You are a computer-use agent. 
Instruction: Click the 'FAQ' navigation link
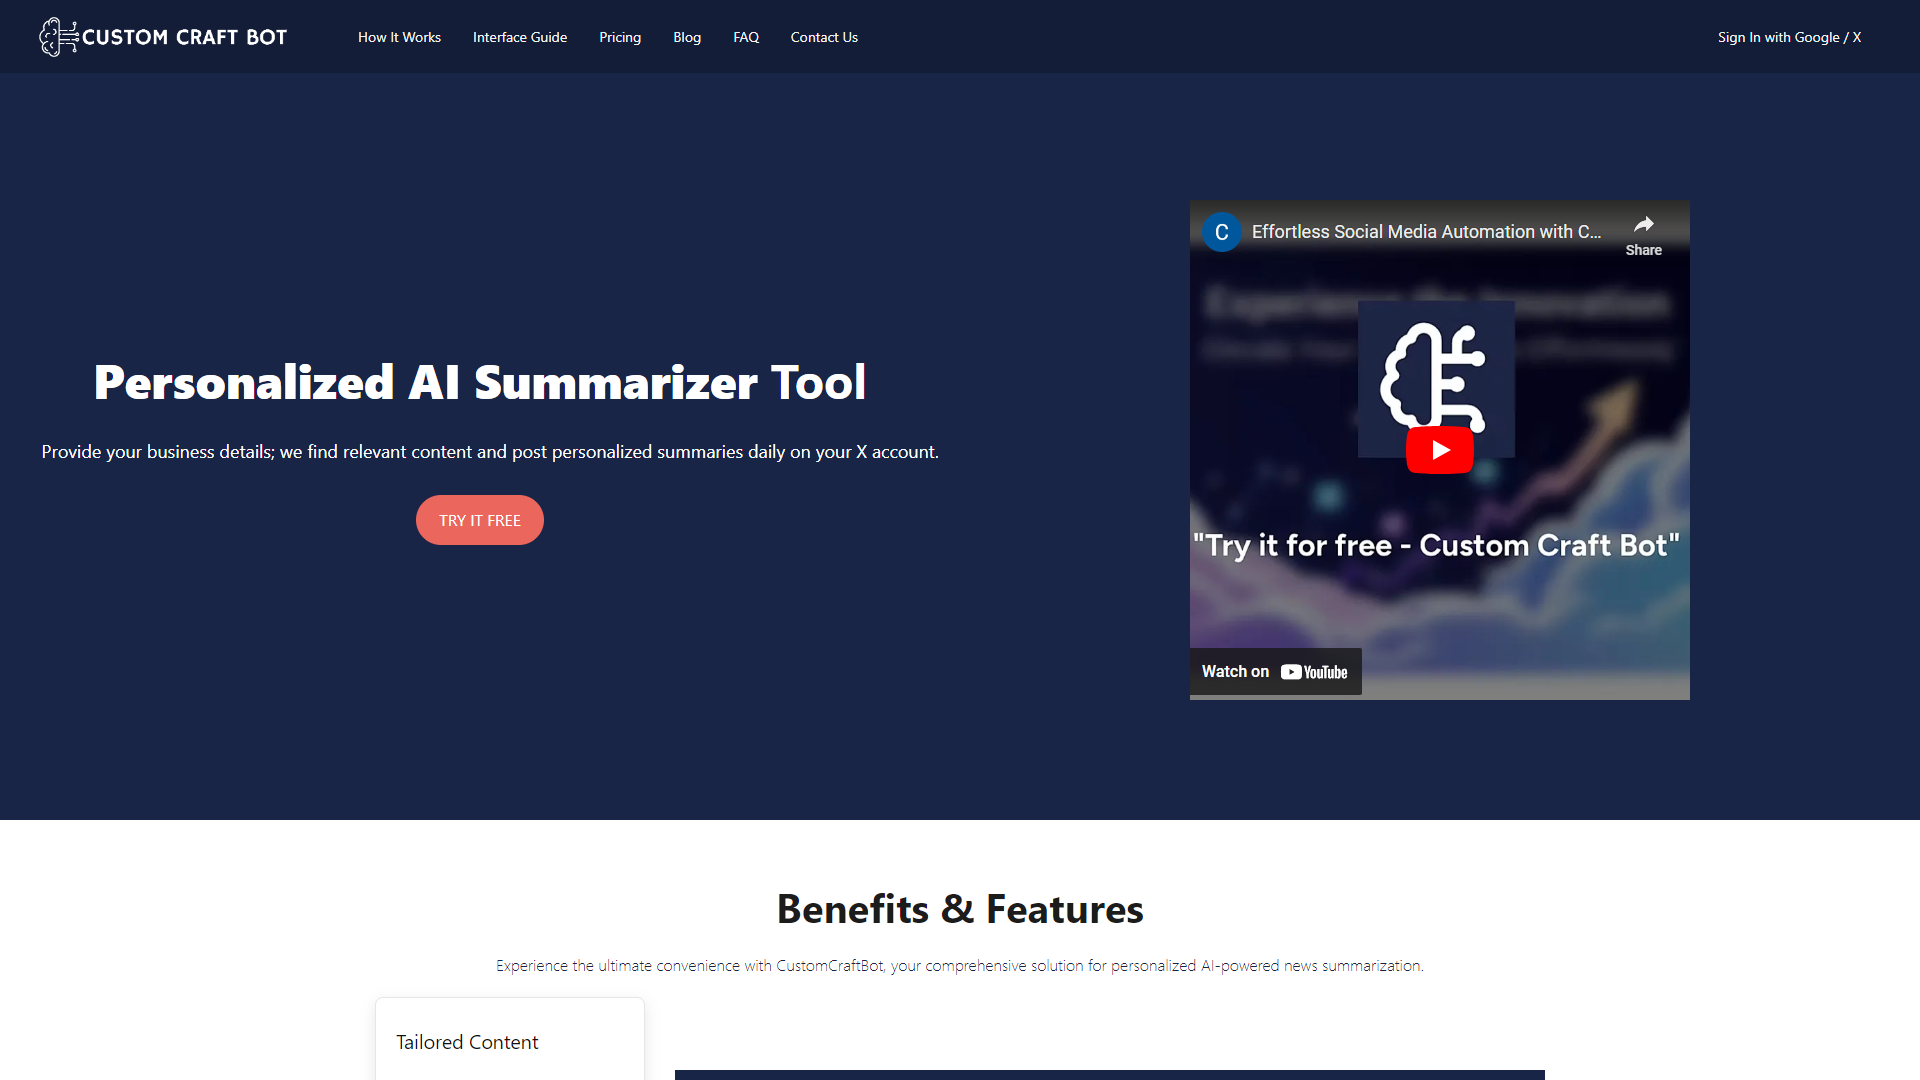point(746,37)
